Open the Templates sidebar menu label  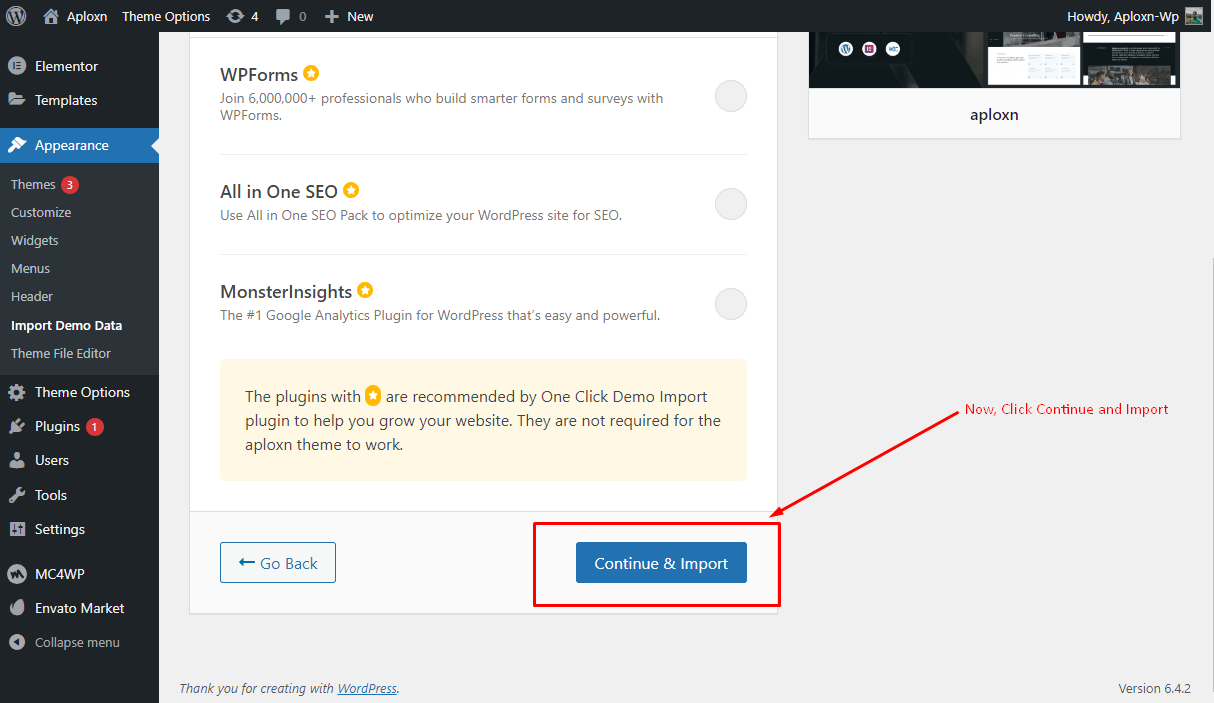(x=66, y=100)
